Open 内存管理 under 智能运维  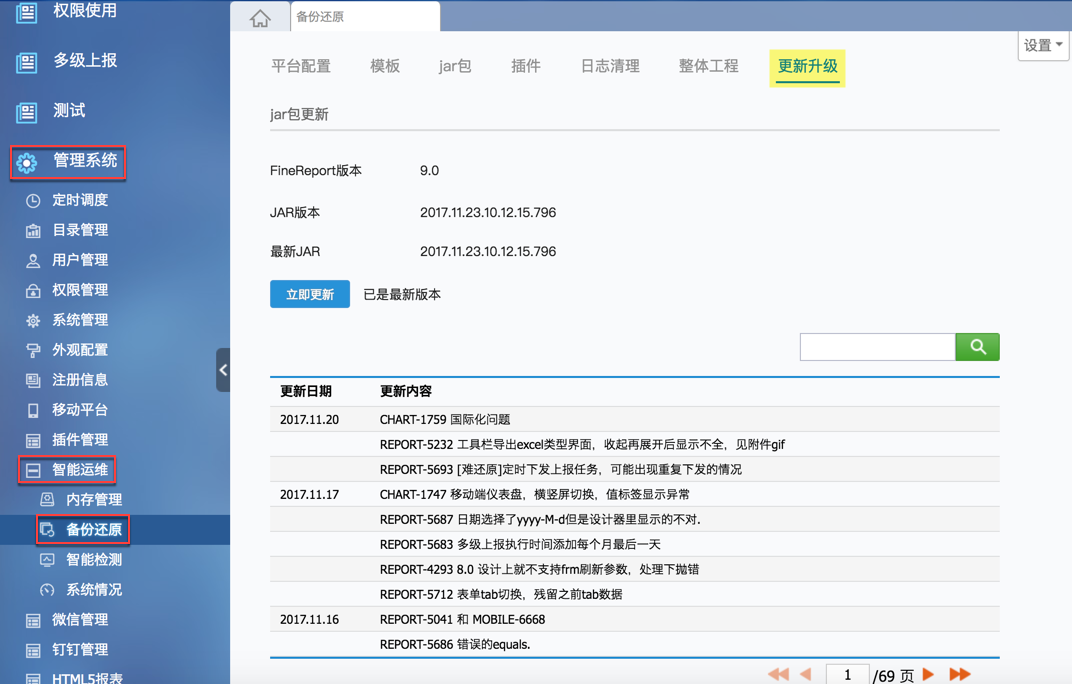94,500
